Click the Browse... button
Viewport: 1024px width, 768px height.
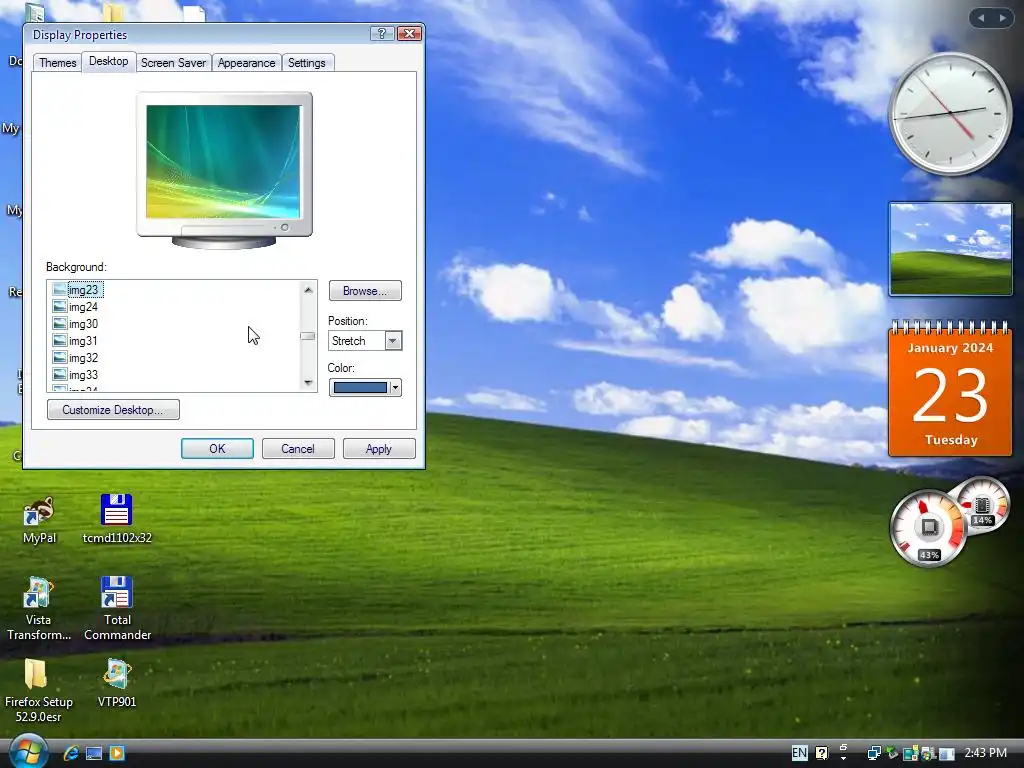click(x=365, y=291)
